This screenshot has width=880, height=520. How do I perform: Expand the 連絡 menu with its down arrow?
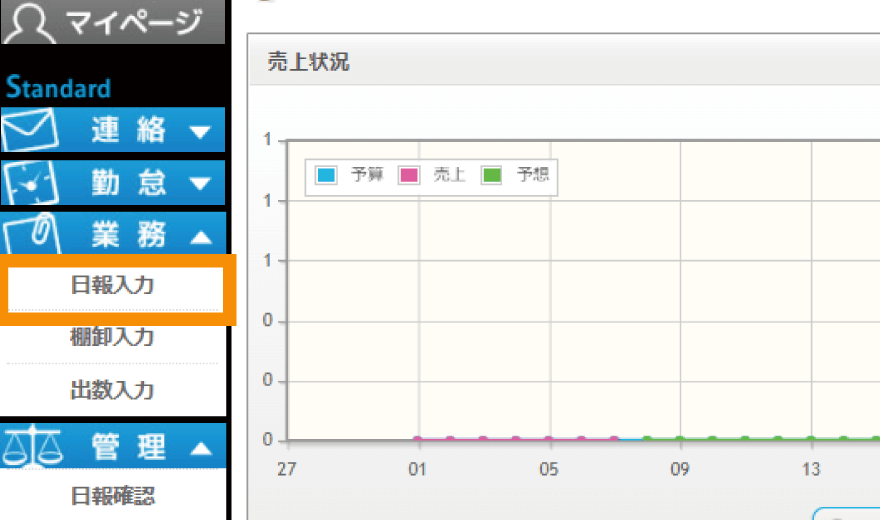(x=200, y=131)
